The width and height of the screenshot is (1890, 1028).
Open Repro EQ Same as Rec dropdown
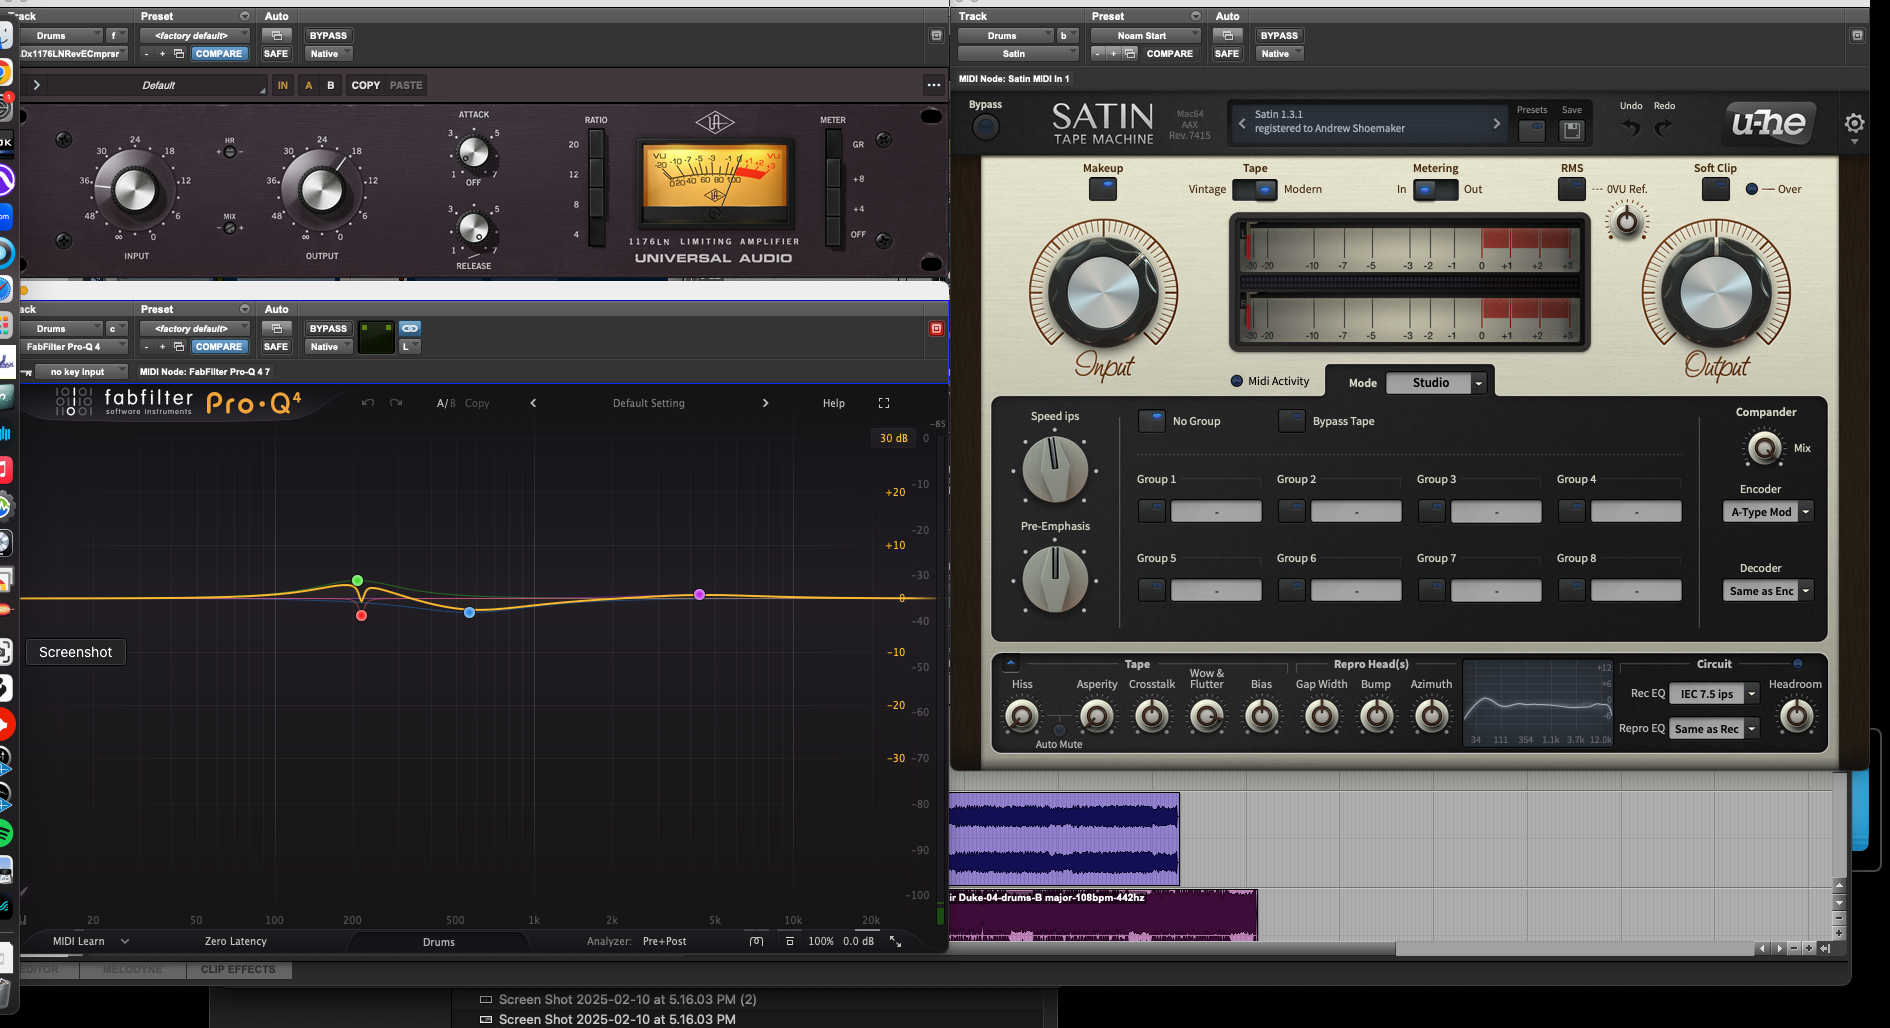tap(1714, 729)
